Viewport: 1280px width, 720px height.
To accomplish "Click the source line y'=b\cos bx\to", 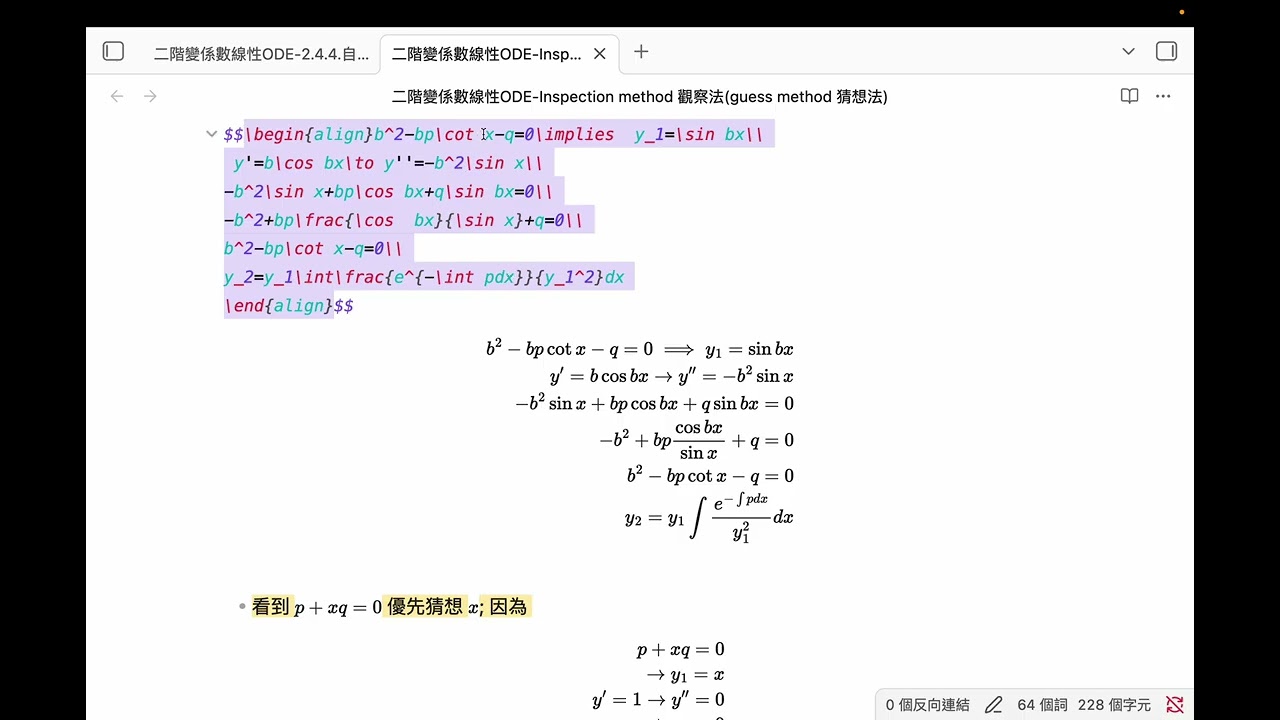I will 388,163.
